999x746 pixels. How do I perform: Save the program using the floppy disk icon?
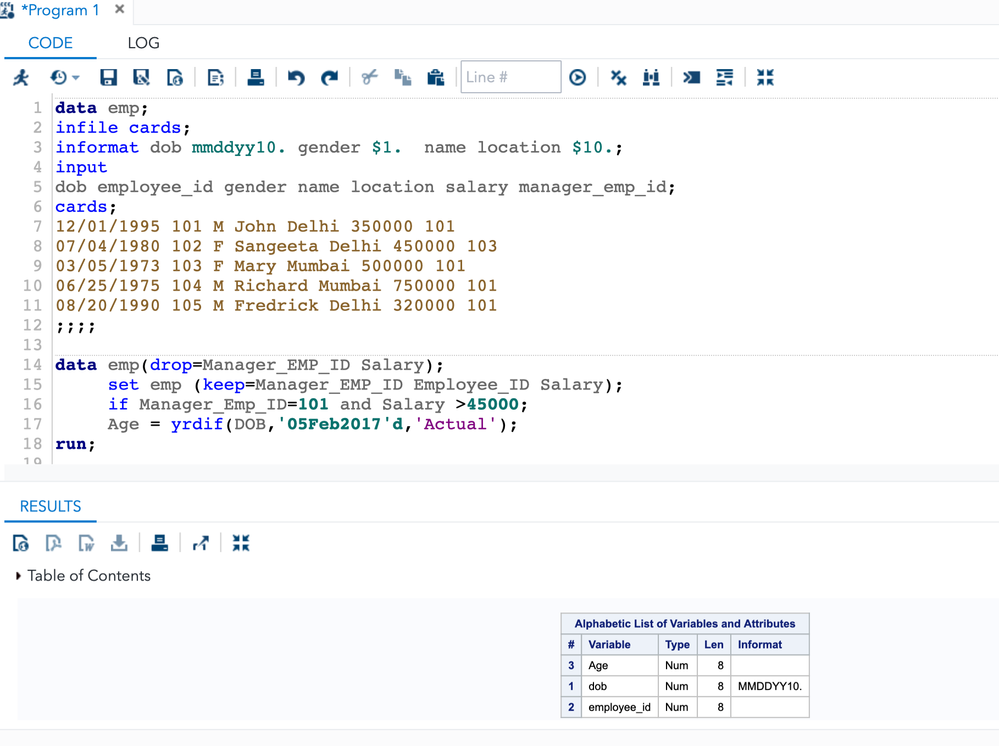pos(108,78)
